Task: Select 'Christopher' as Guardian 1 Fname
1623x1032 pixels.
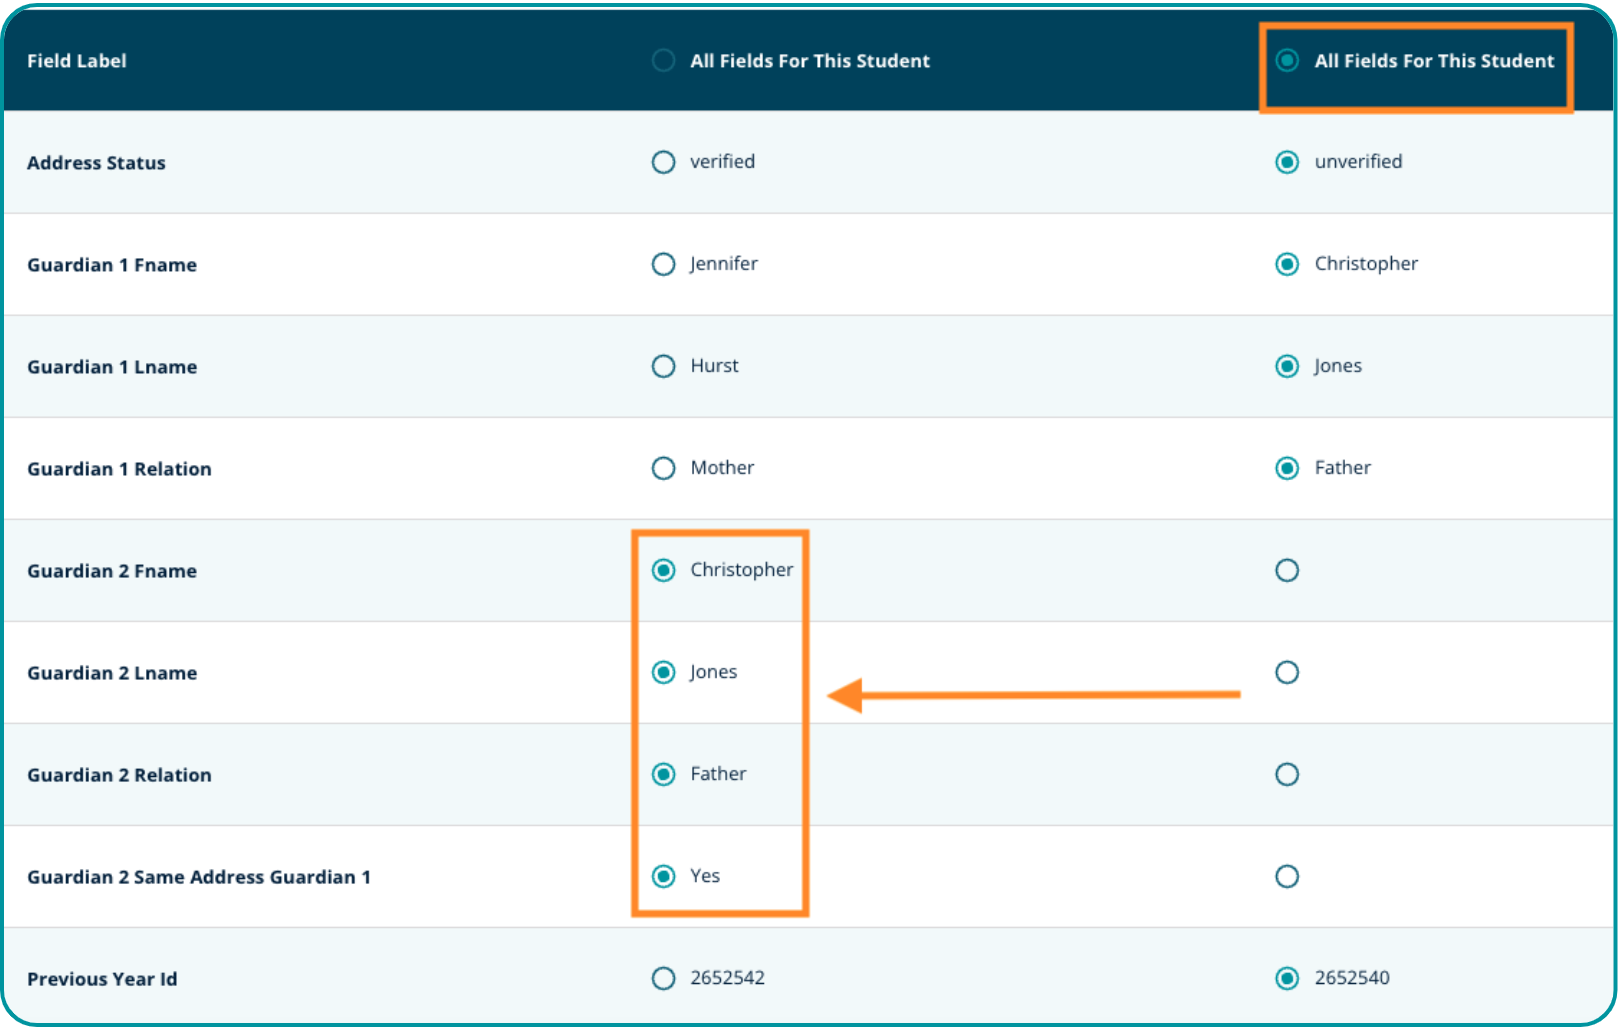Action: coord(1287,264)
